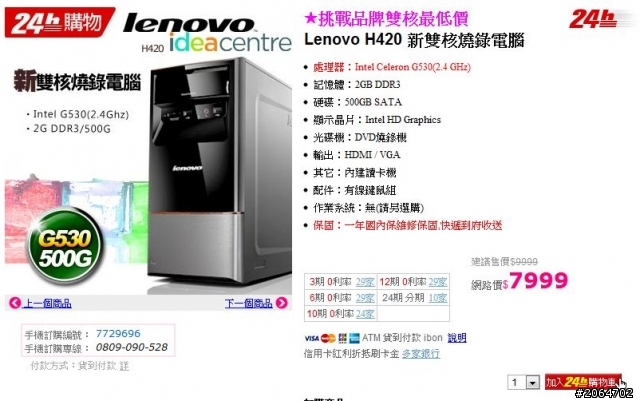Click the red 24h logo at top right
The width and height of the screenshot is (640, 401).
pos(593,19)
